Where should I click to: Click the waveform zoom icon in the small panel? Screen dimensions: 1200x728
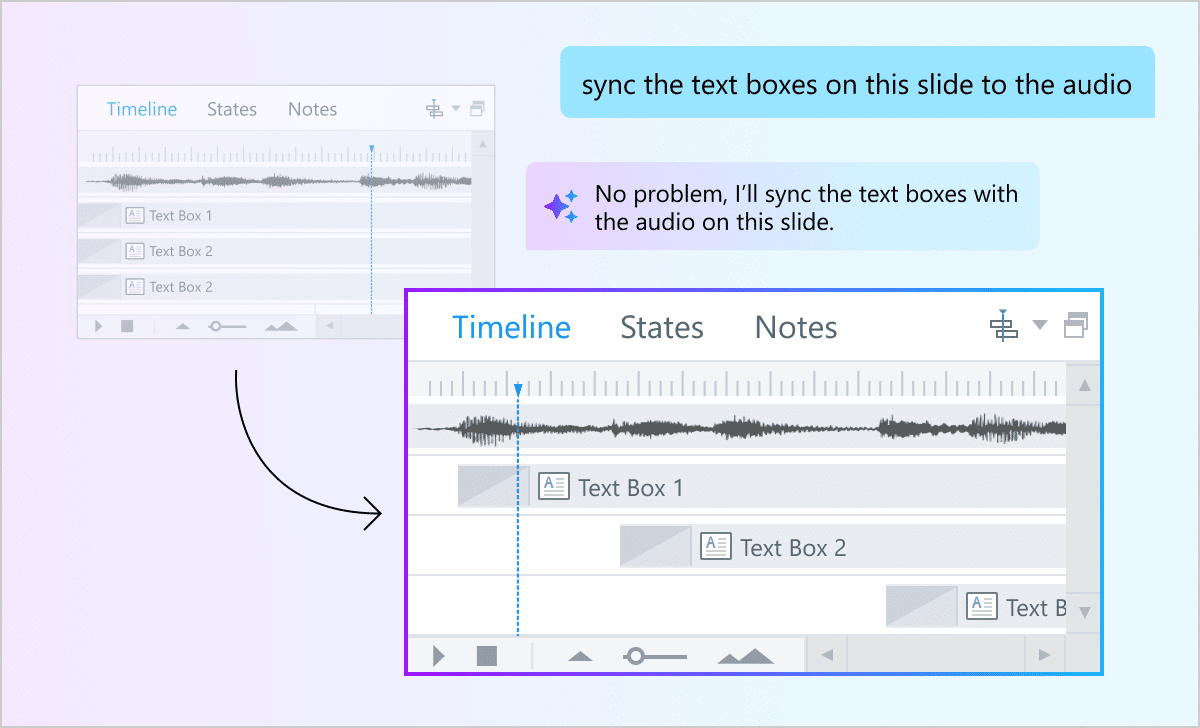click(x=283, y=325)
